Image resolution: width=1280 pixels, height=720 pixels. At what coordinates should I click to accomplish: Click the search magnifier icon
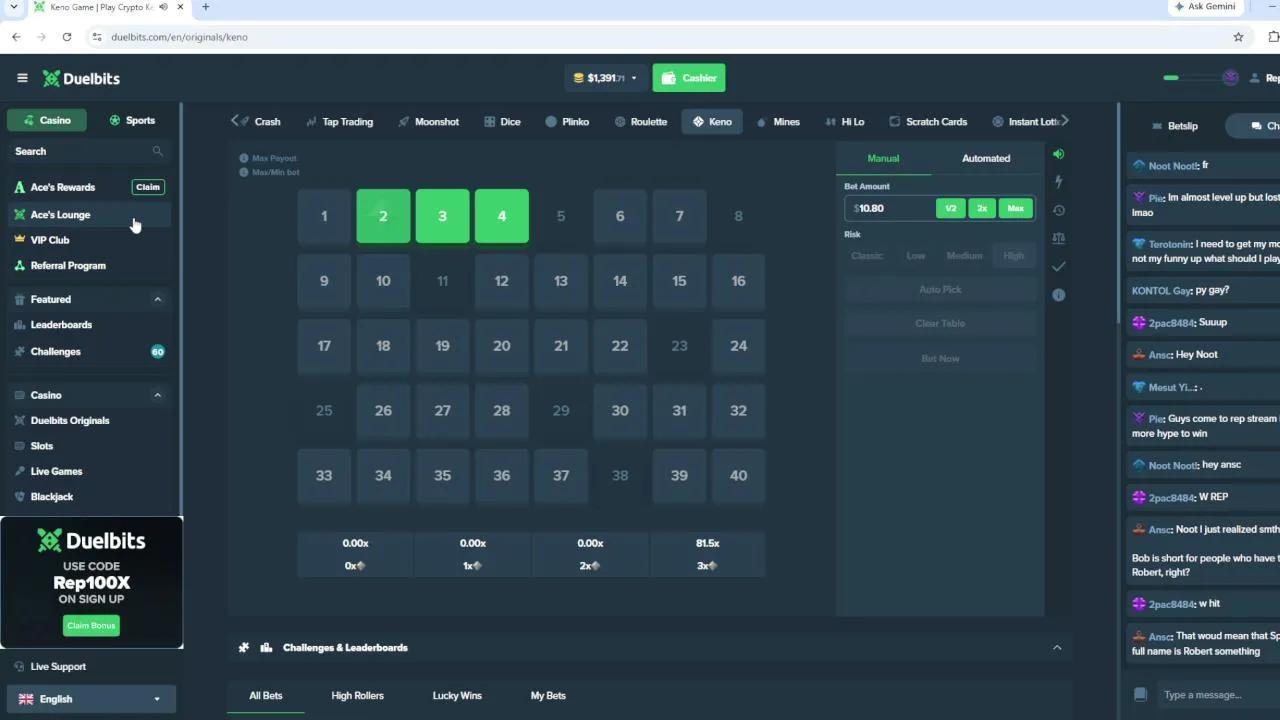pyautogui.click(x=157, y=151)
